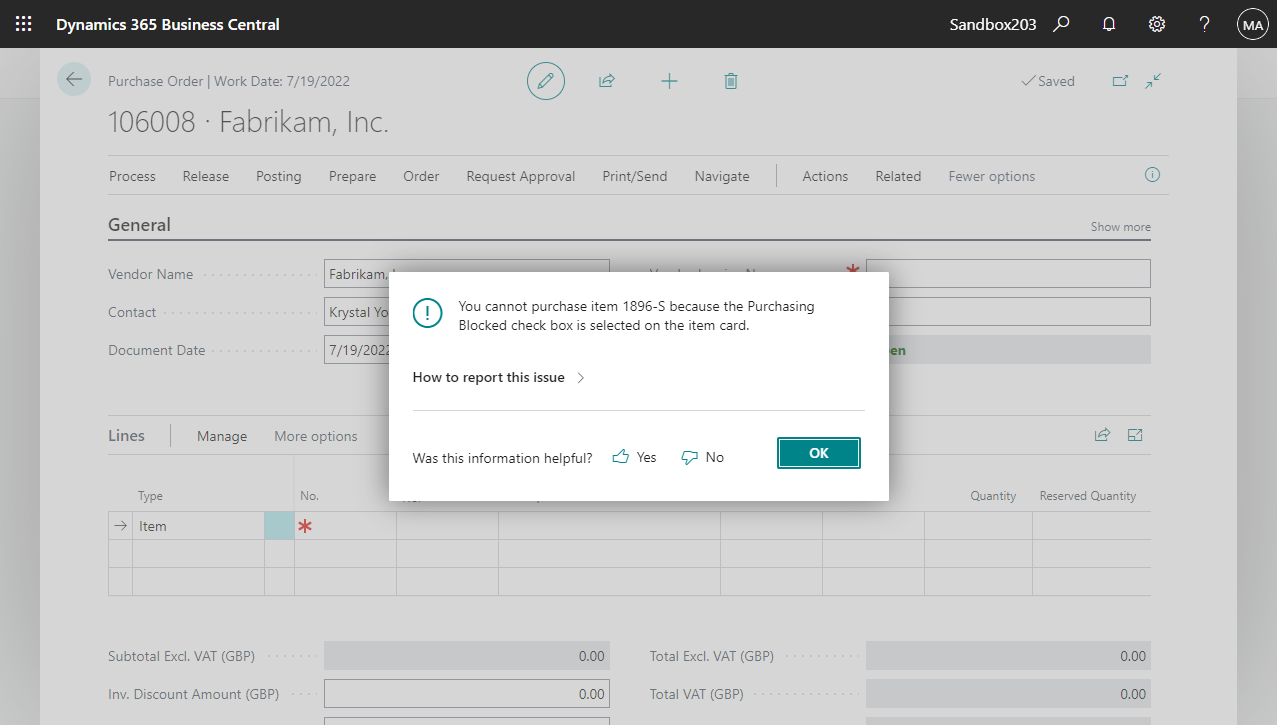Dismiss the warning by clicking OK
The image size is (1277, 725).
(x=818, y=452)
